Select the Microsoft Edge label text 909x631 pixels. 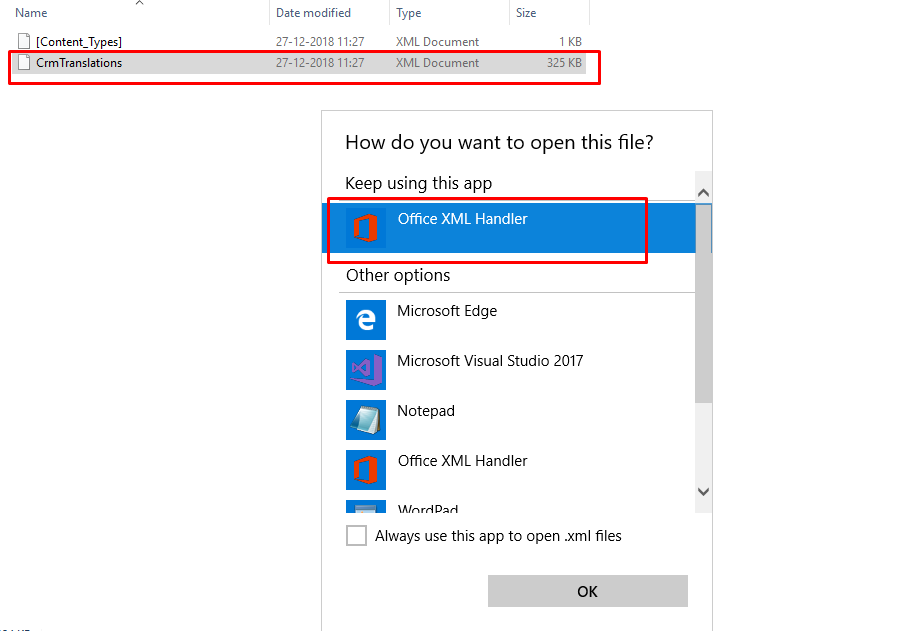click(x=447, y=311)
